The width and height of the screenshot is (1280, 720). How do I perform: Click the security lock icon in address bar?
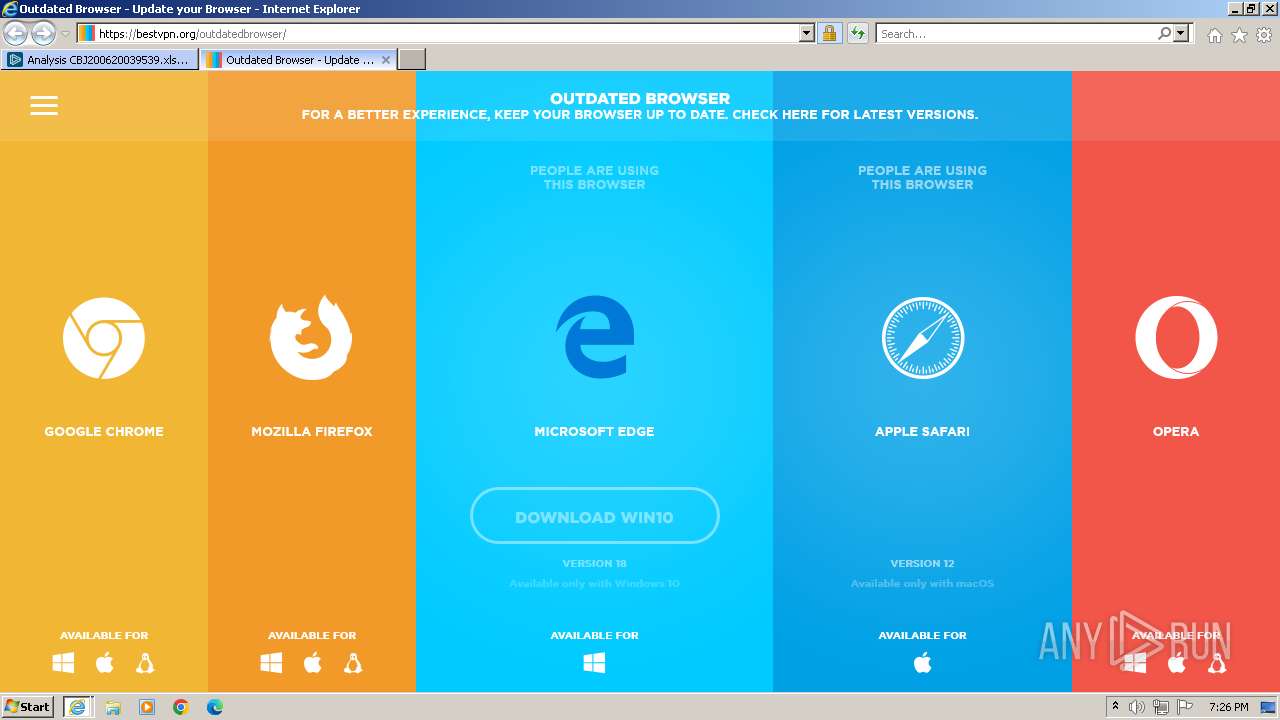coord(829,34)
